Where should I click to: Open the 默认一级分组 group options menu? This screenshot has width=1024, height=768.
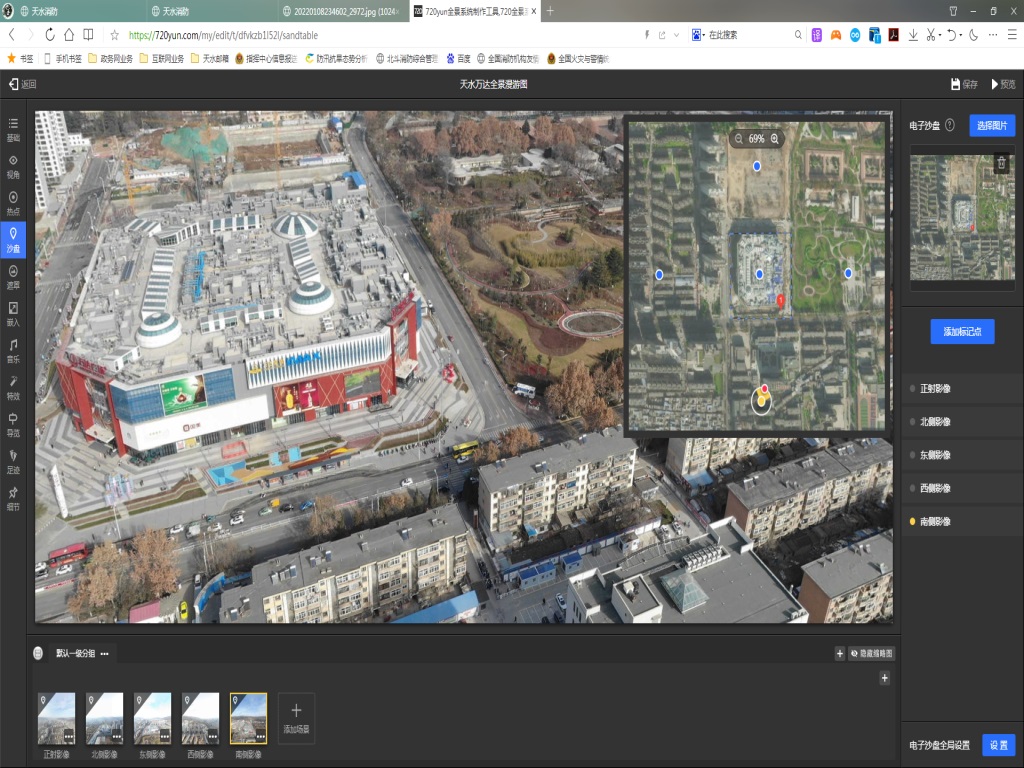point(105,653)
